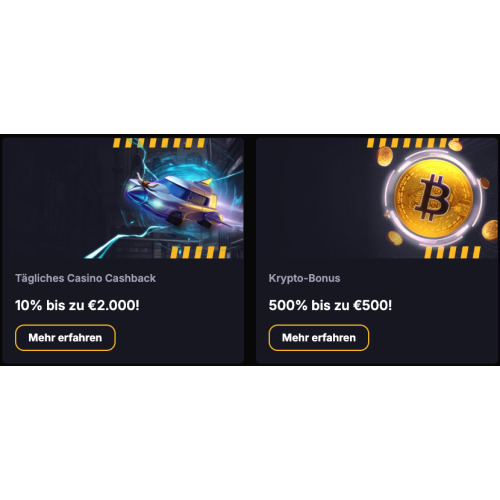
Task: Click yellow hazard stripes below the Bitcoin
Action: click(x=453, y=252)
